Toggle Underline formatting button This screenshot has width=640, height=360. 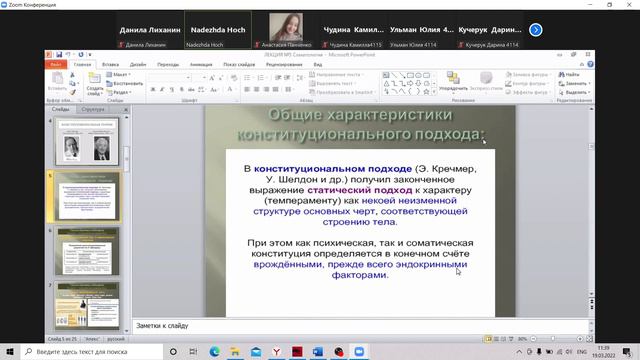pyautogui.click(x=171, y=89)
